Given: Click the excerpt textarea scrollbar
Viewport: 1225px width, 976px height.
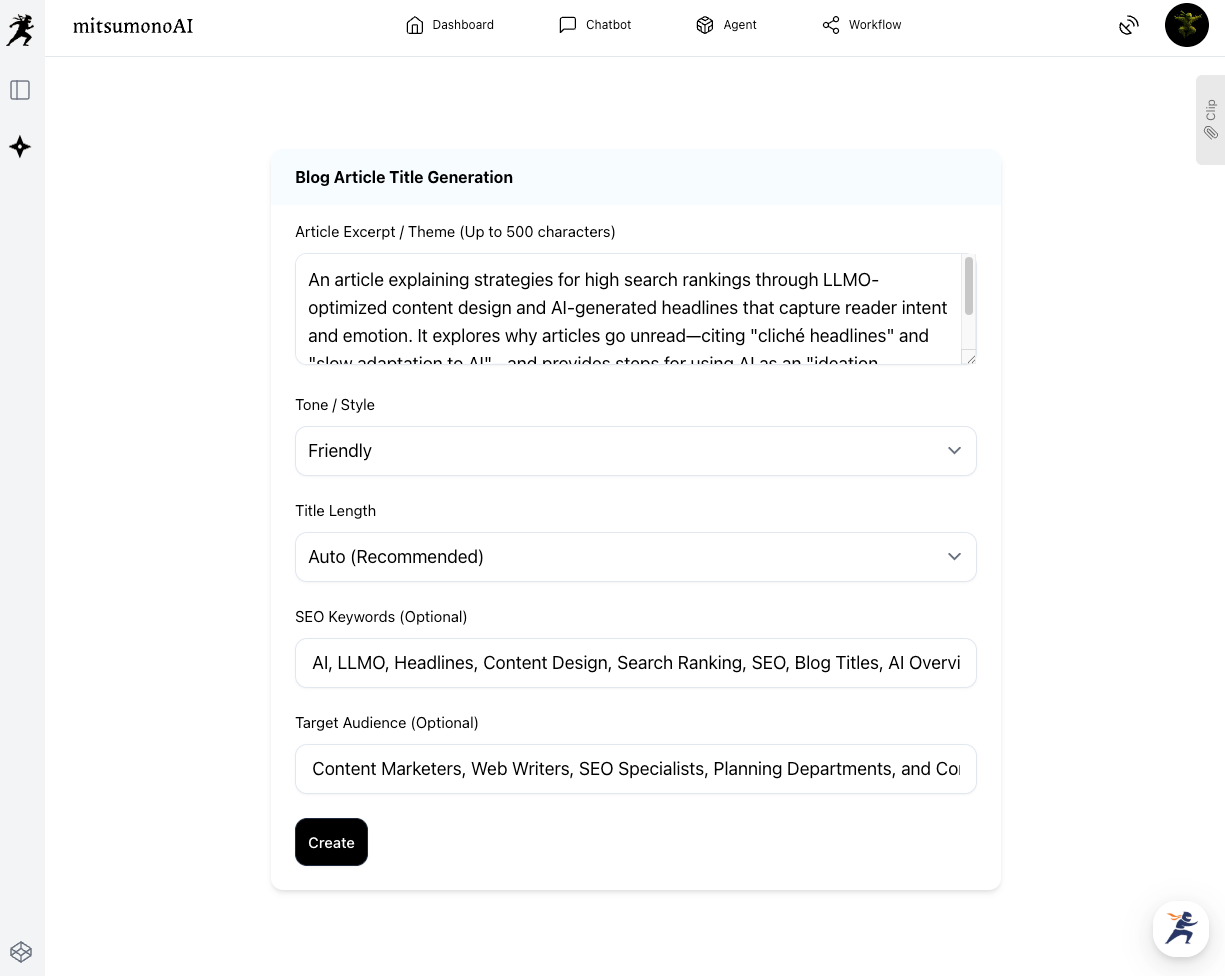Looking at the screenshot, I should pyautogui.click(x=968, y=287).
